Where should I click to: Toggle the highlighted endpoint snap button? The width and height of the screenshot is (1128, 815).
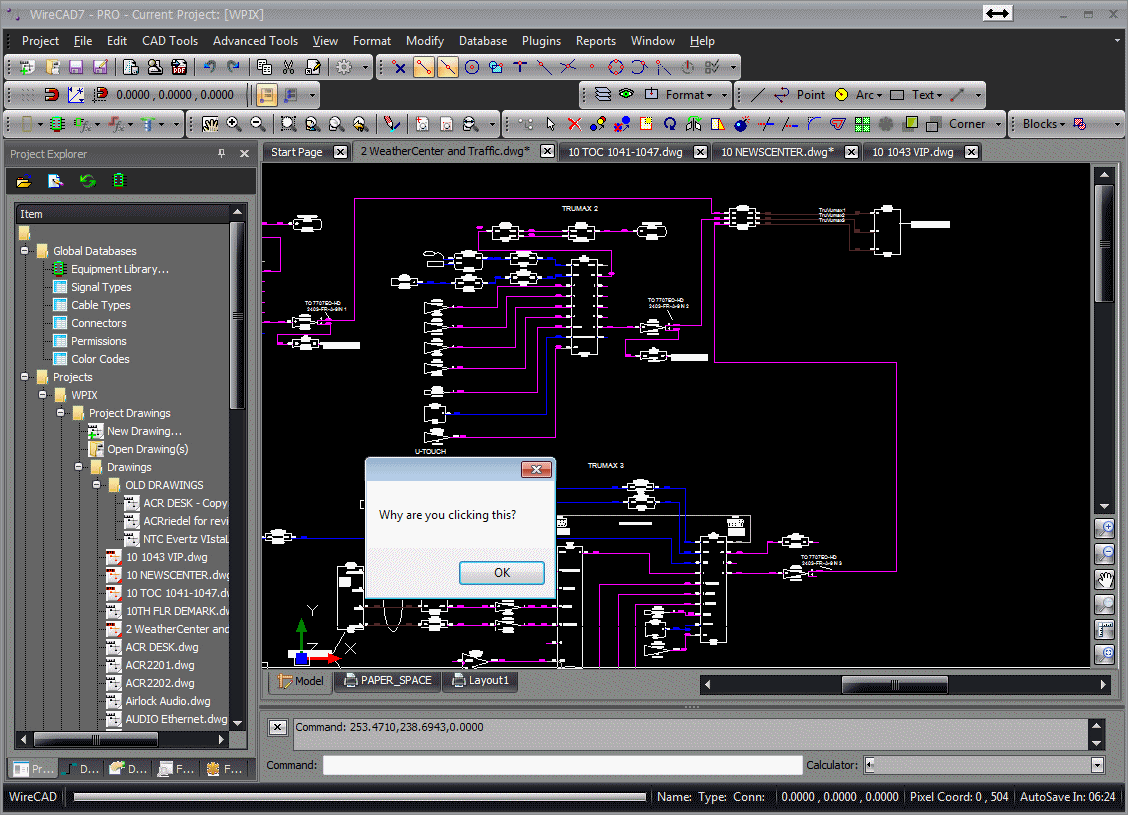[x=424, y=67]
